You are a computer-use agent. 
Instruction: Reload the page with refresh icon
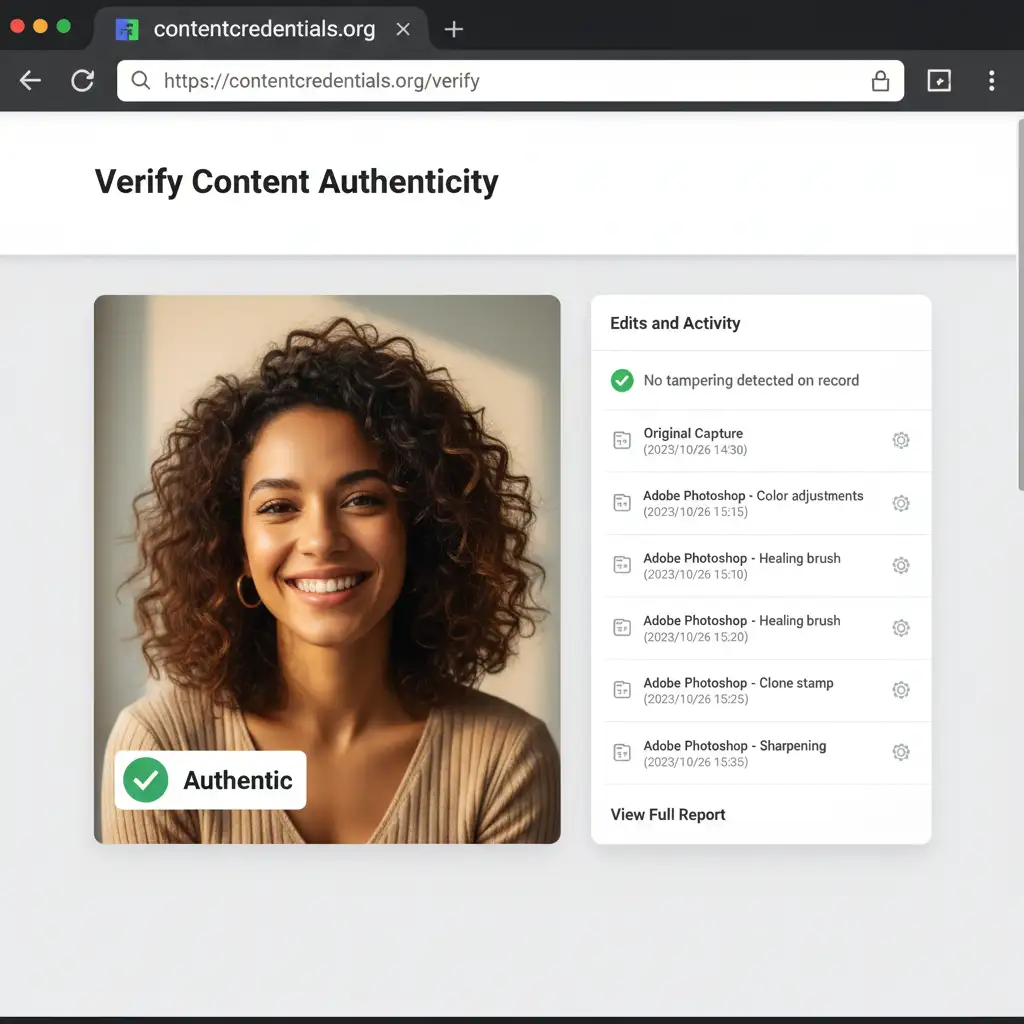[x=82, y=81]
